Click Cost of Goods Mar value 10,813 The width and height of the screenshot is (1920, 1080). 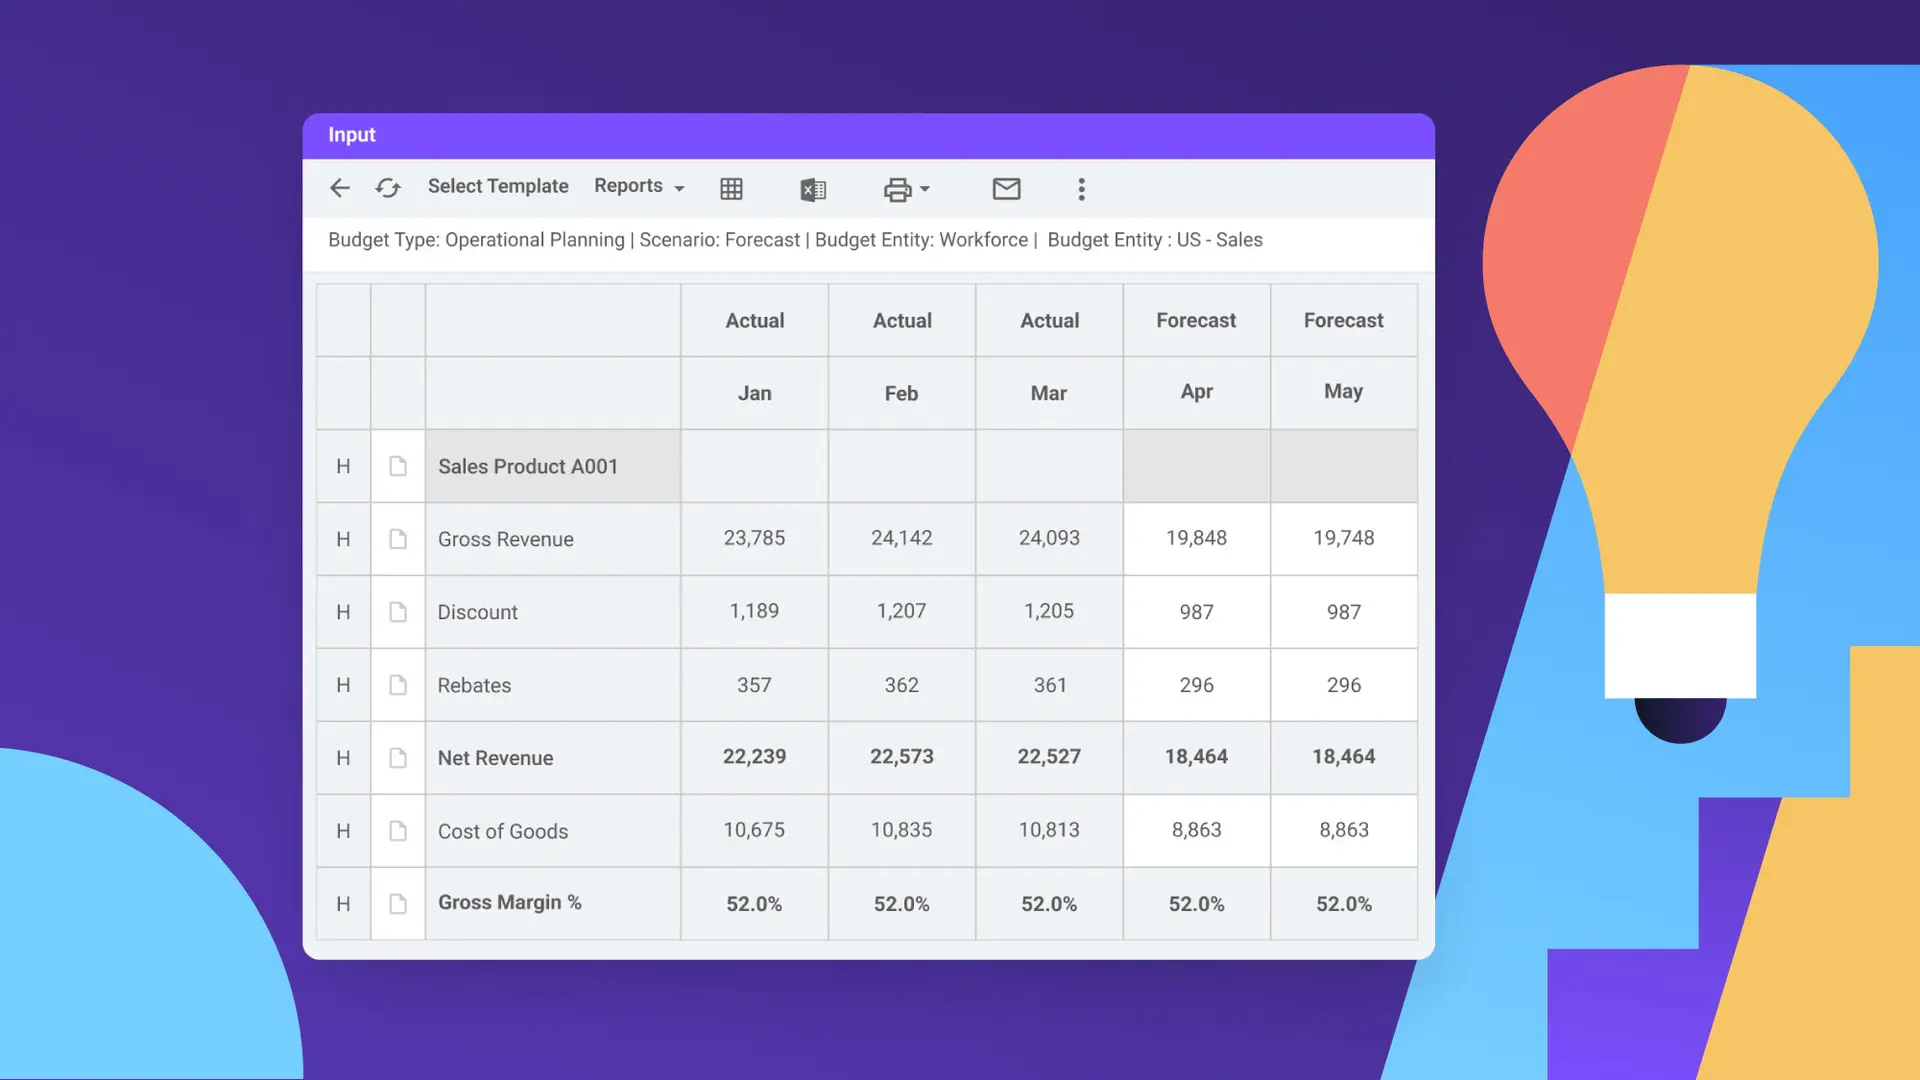pos(1049,830)
